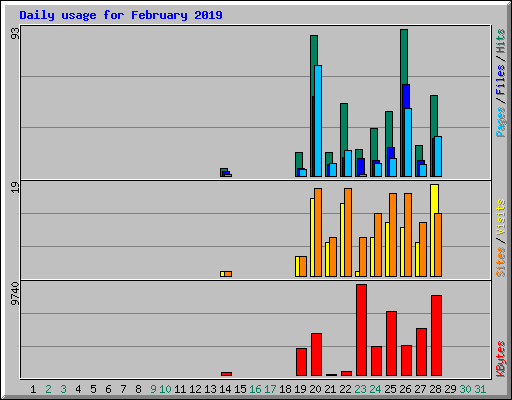Click the 'Daily usage for February 2019' title
The width and height of the screenshot is (512, 400).
coord(121,15)
